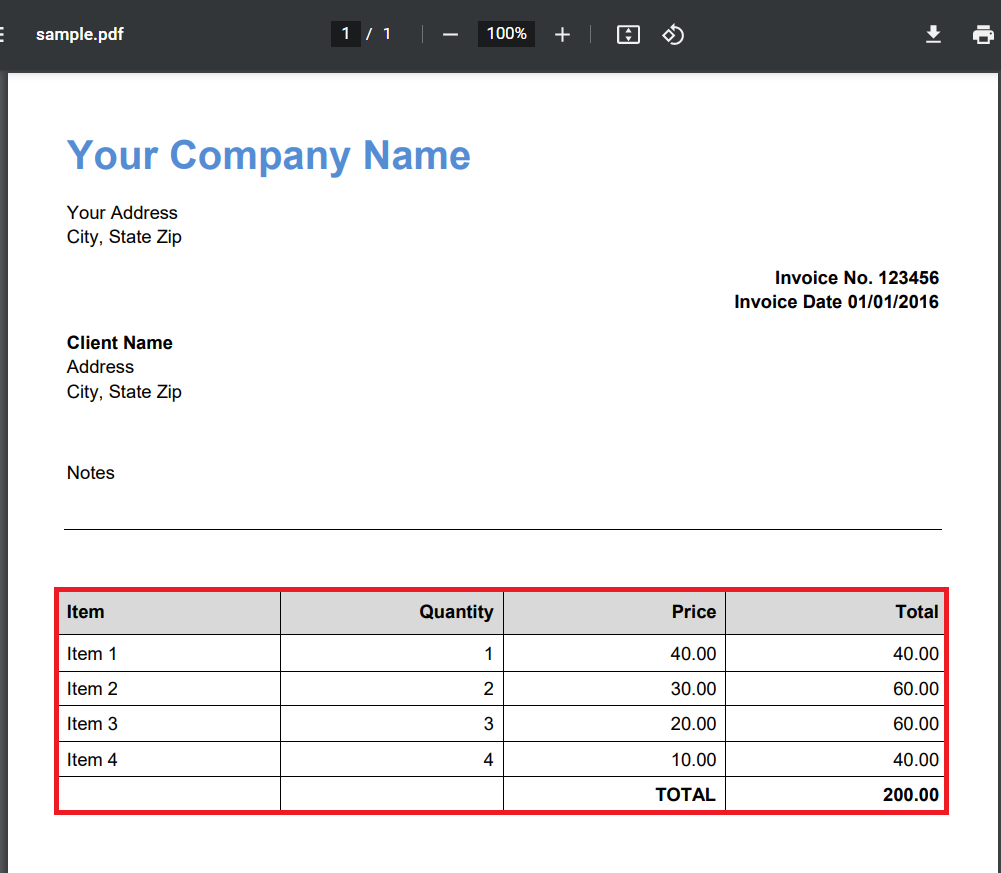This screenshot has height=873, width=1001.
Task: Select the Item column header
Action: 169,612
